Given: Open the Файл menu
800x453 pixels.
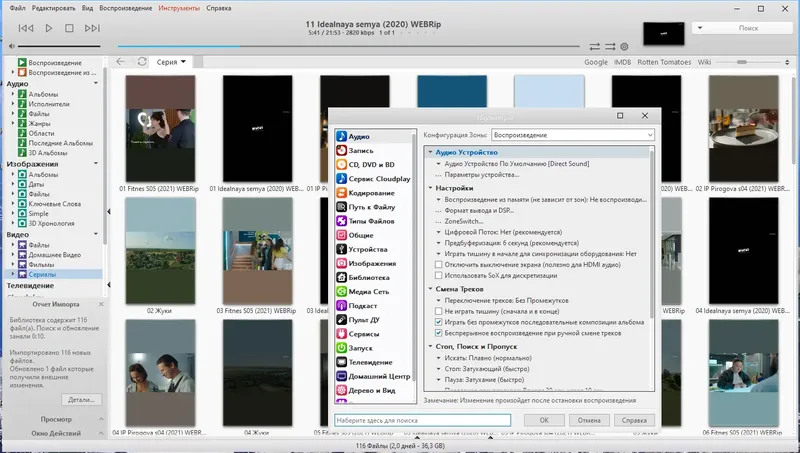Looking at the screenshot, I should tap(17, 8).
